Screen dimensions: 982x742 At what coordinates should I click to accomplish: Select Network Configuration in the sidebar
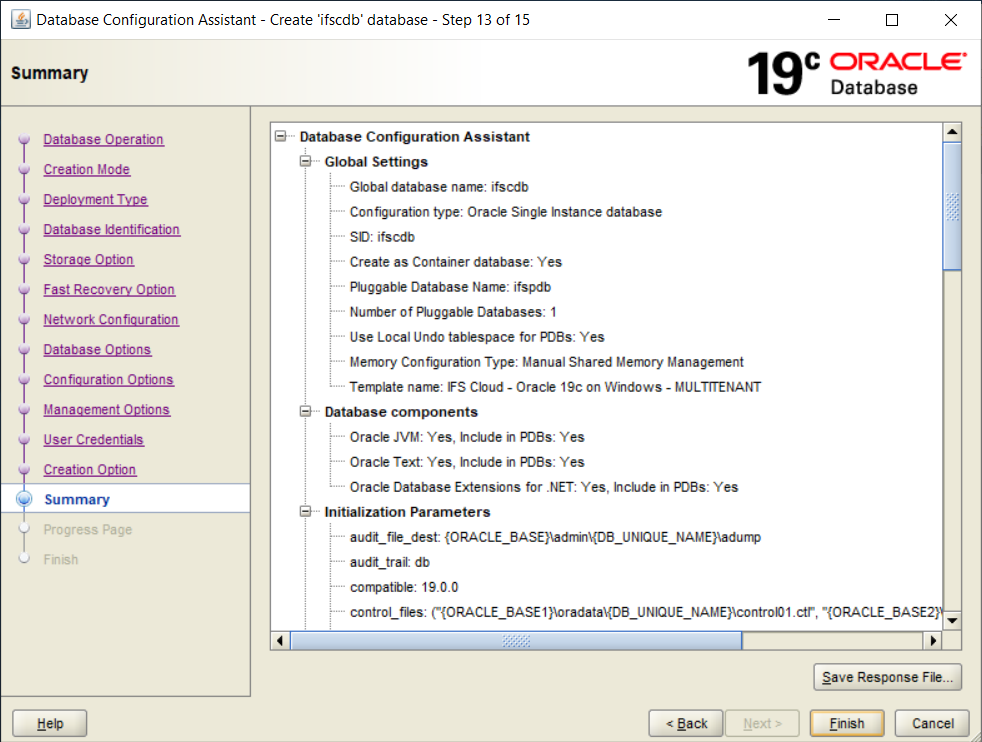click(x=110, y=320)
